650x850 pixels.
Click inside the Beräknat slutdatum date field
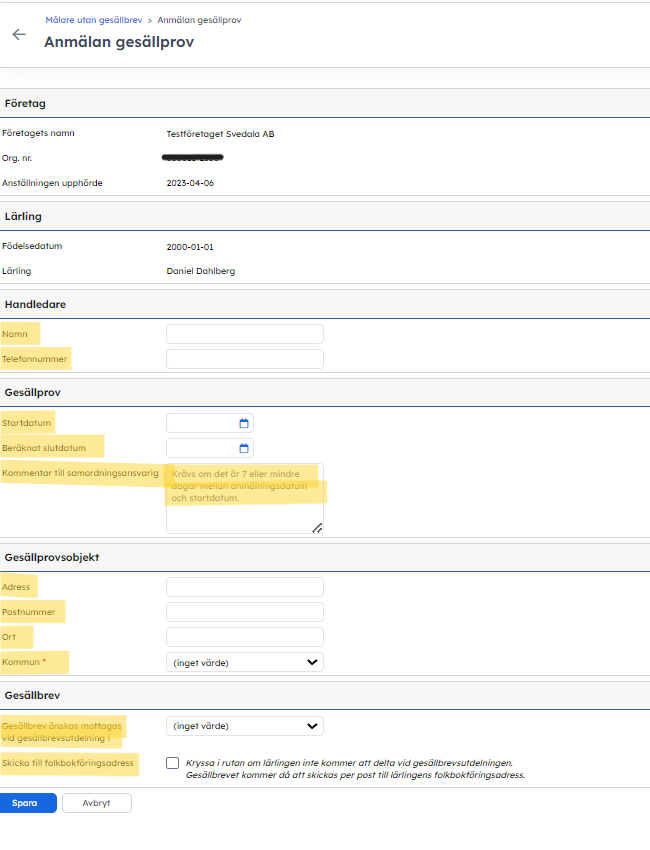[200, 448]
